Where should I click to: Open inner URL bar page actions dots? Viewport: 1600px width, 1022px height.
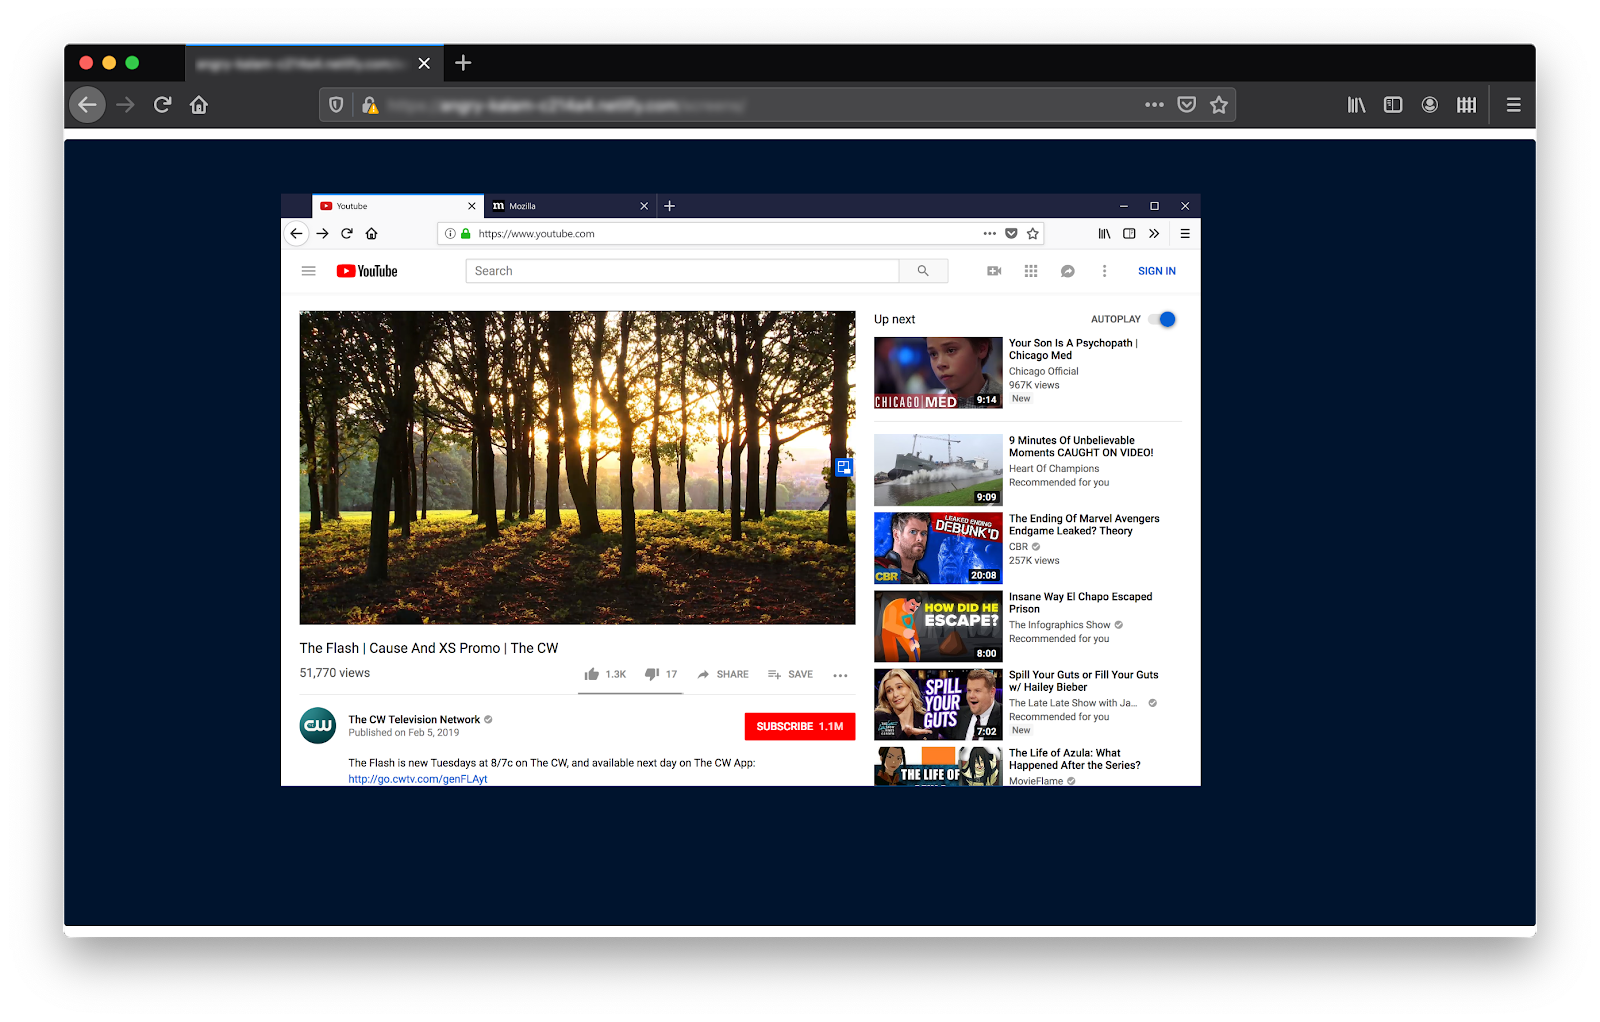(x=989, y=233)
